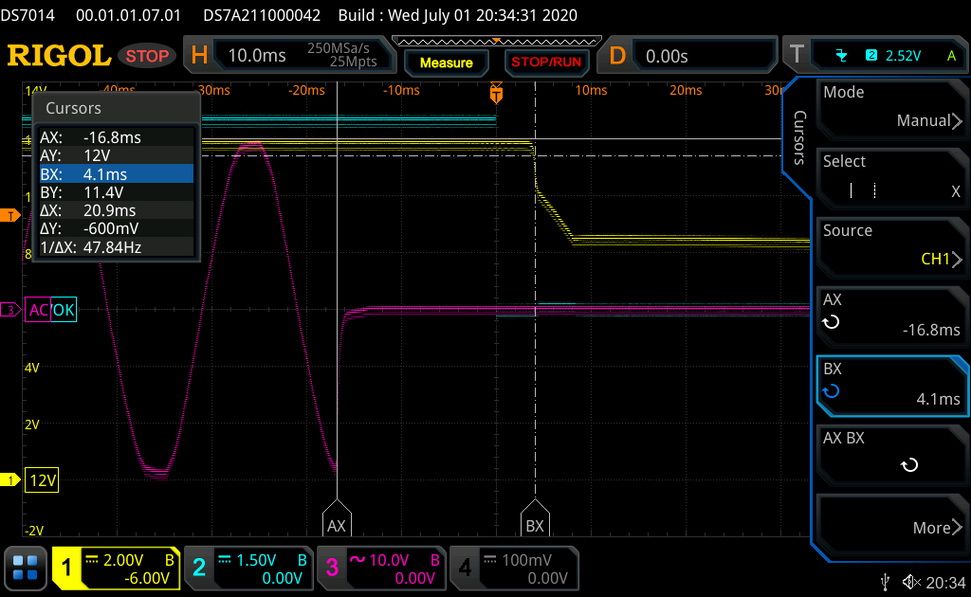Screen dimensions: 971x597
Task: Click the waveform memory position bar
Action: click(496, 41)
